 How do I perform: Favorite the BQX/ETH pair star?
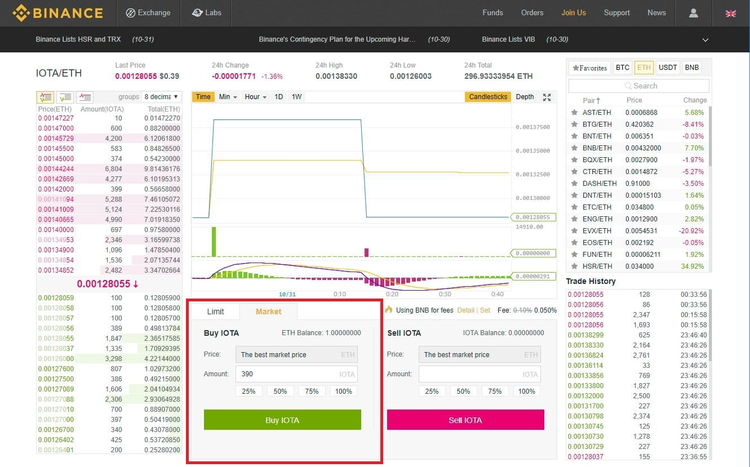[574, 160]
